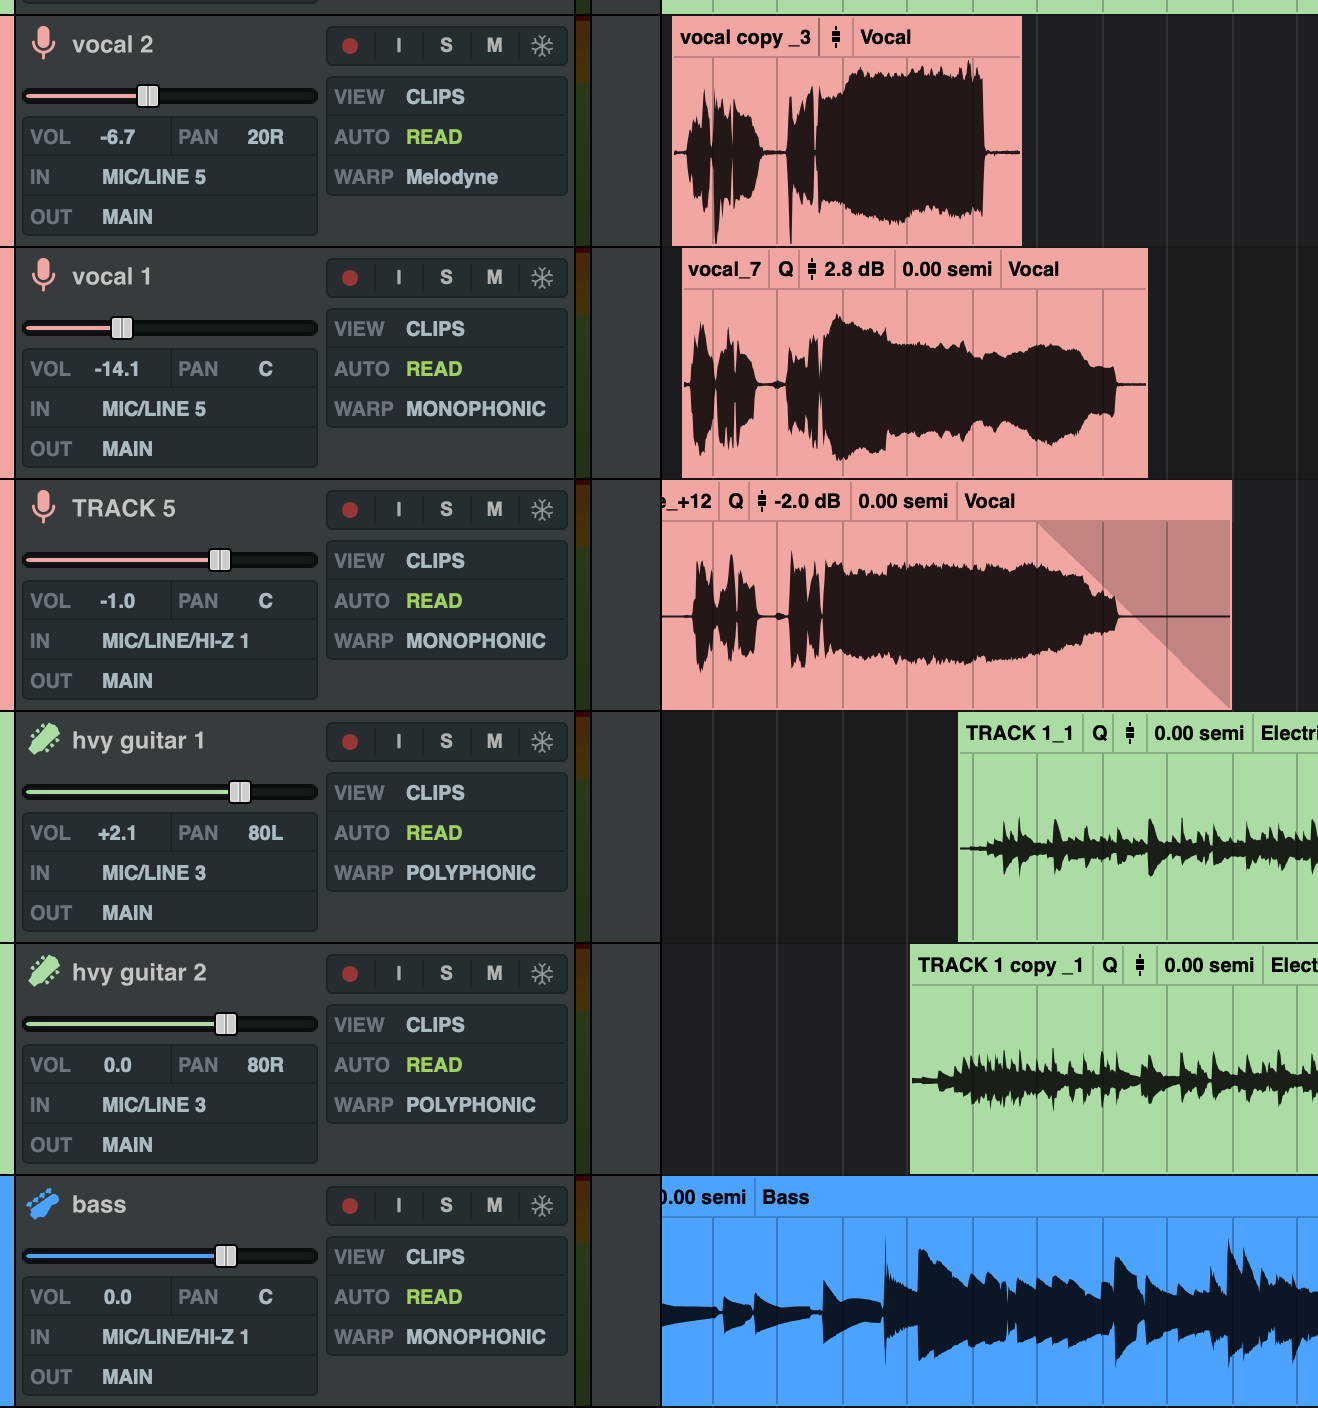Open the AUTO READ mode selector on TRACK 5

click(x=434, y=600)
